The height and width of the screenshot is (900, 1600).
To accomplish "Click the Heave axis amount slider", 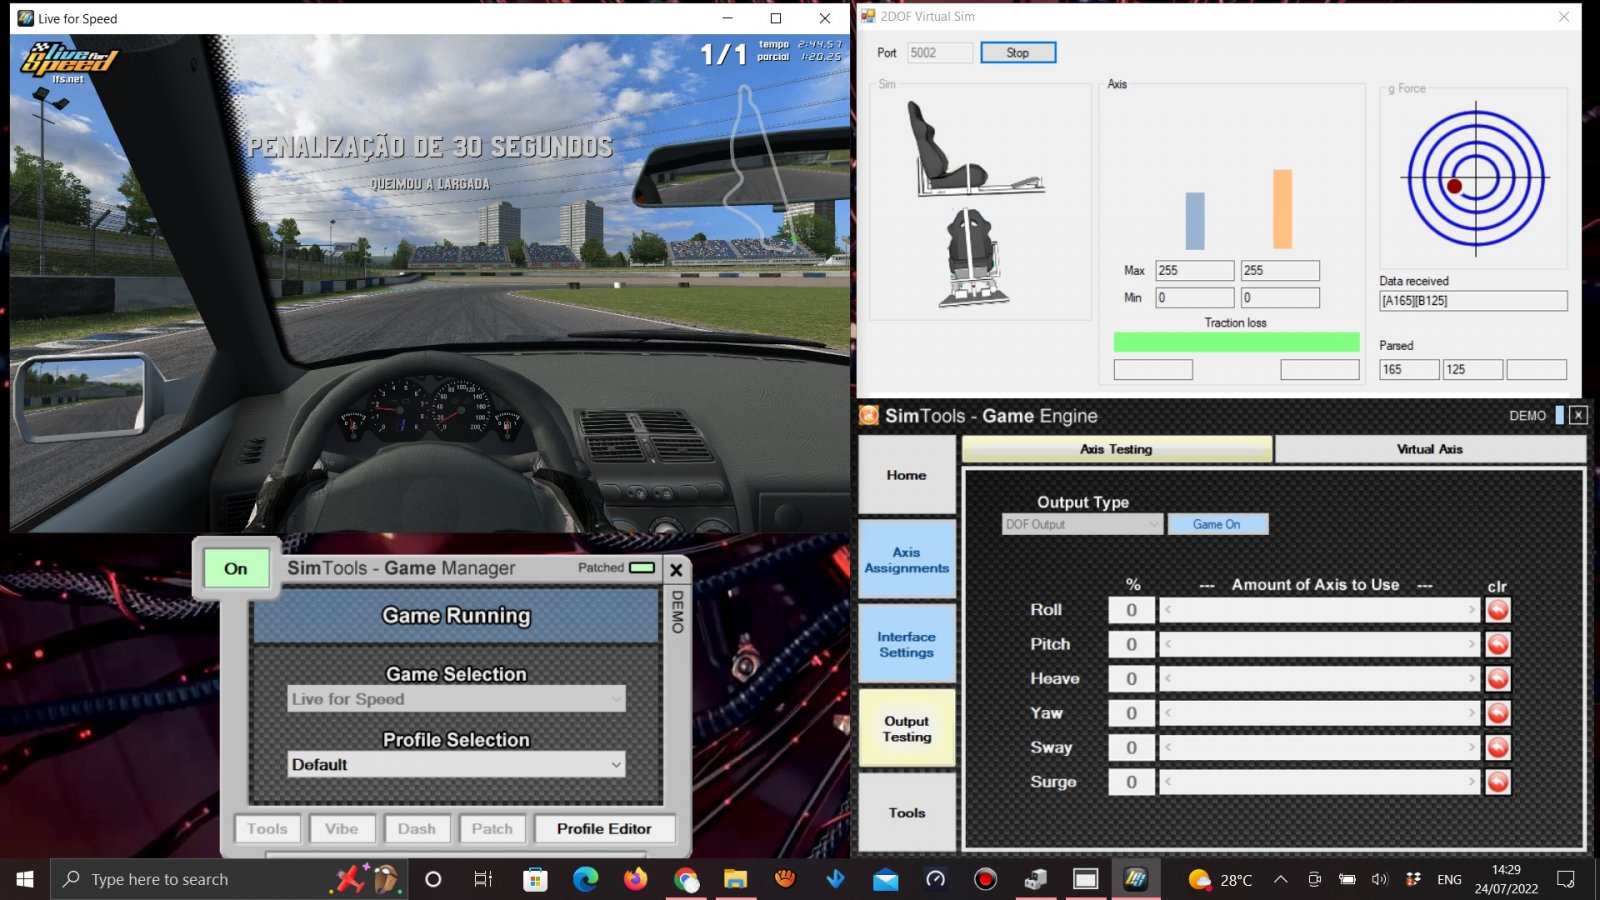I will coord(1319,679).
